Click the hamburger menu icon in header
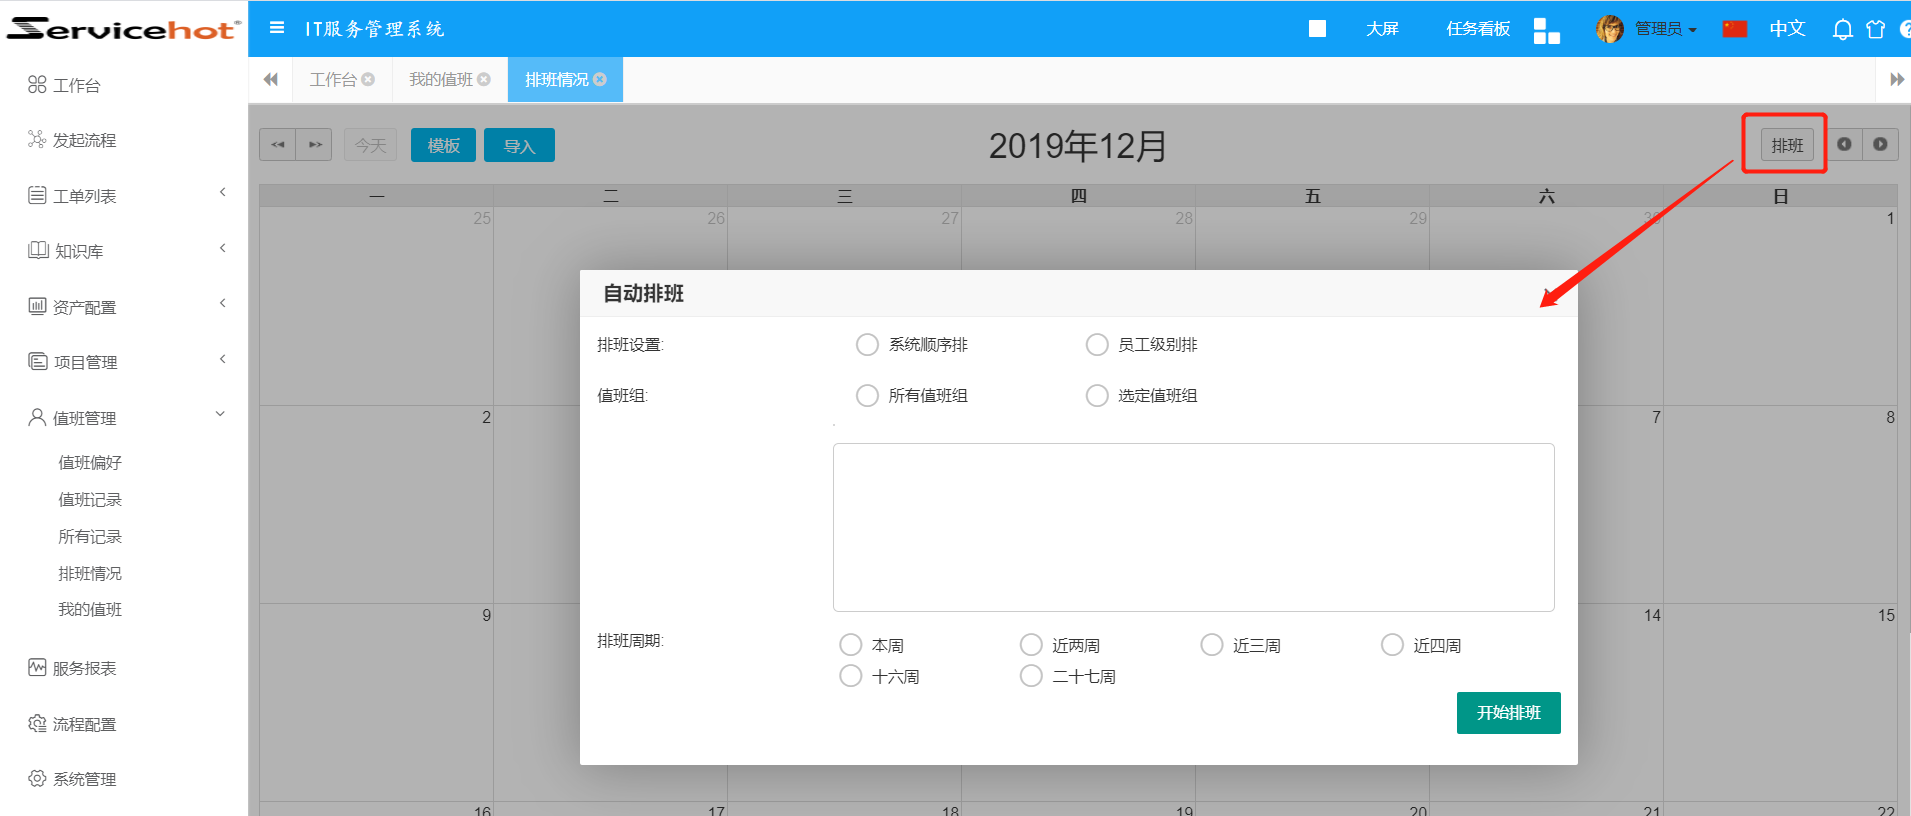The width and height of the screenshot is (1911, 816). [x=277, y=28]
